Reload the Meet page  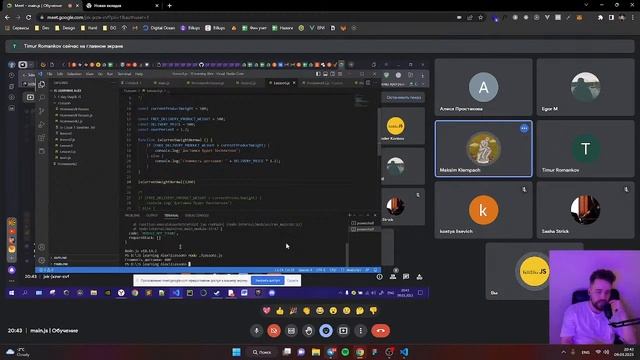[x=29, y=18]
